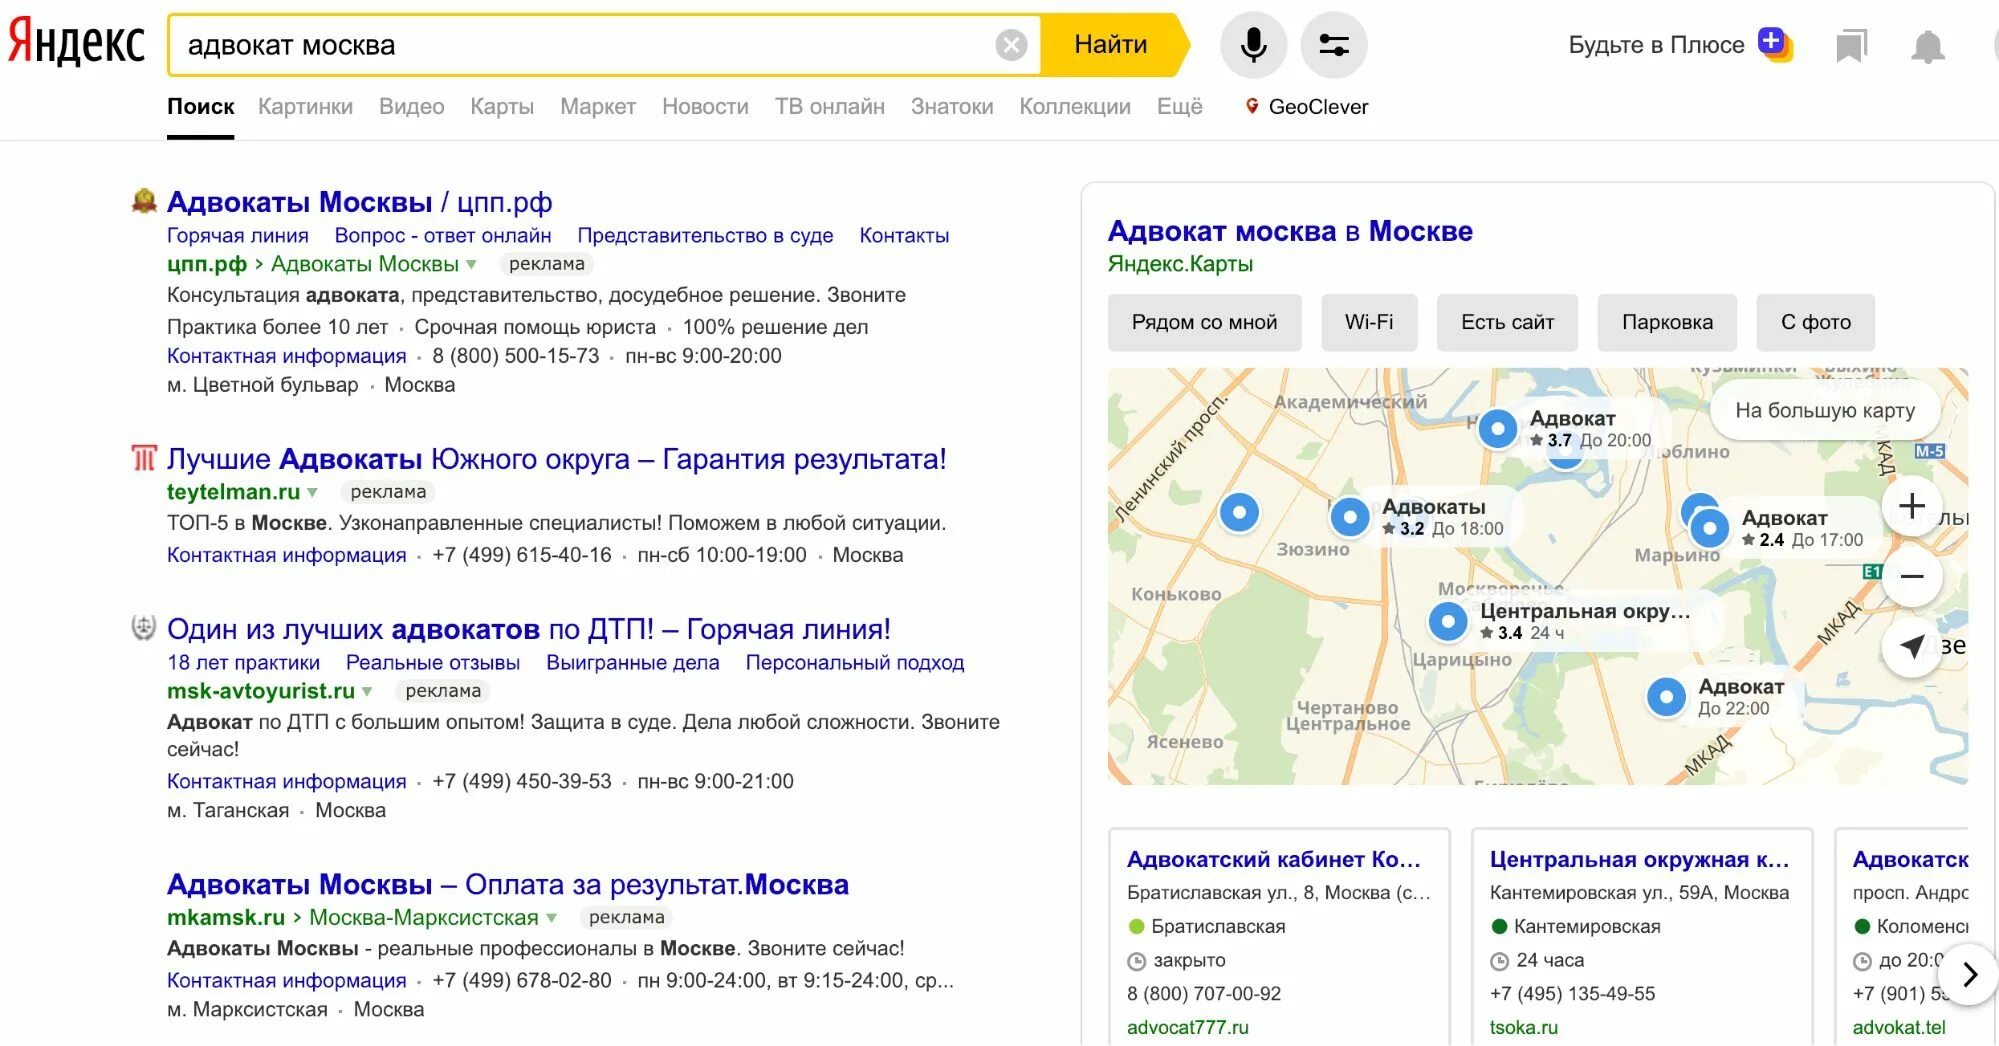Image resolution: width=1999 pixels, height=1046 pixels.
Task: Open Горячая линия sitelink
Action: pos(237,235)
